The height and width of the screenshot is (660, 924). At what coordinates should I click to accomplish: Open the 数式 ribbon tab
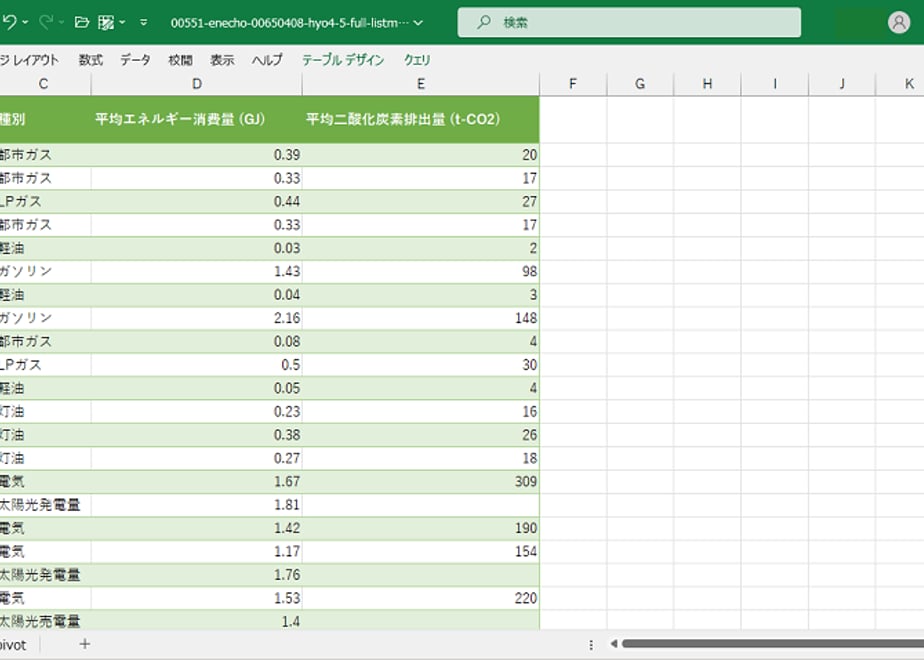pos(91,60)
